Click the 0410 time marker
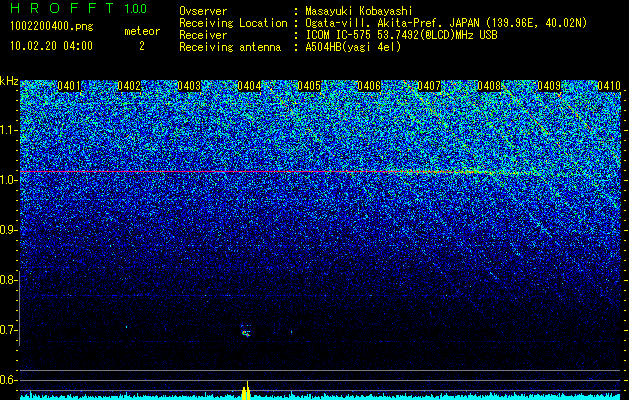The image size is (629, 400). tap(609, 86)
